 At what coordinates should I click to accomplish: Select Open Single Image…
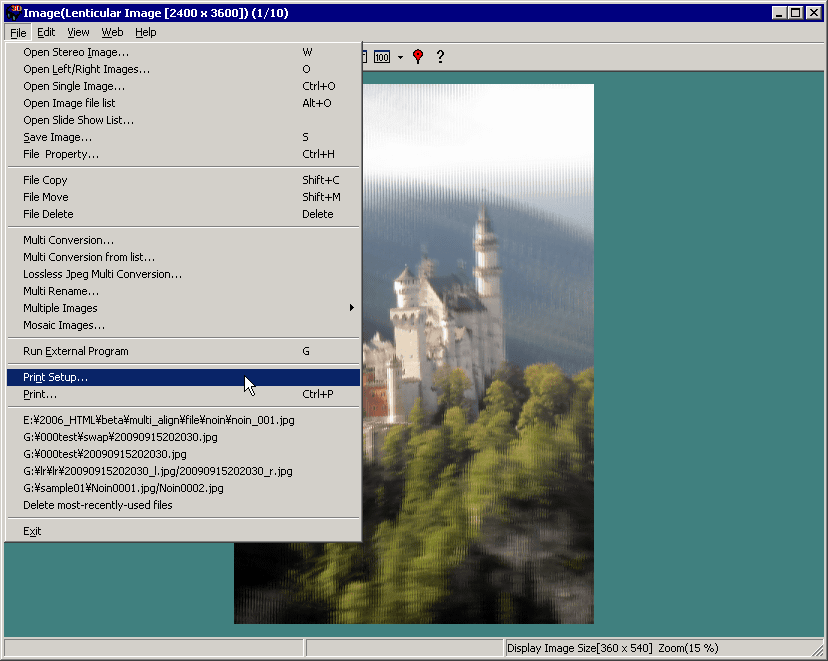point(183,86)
